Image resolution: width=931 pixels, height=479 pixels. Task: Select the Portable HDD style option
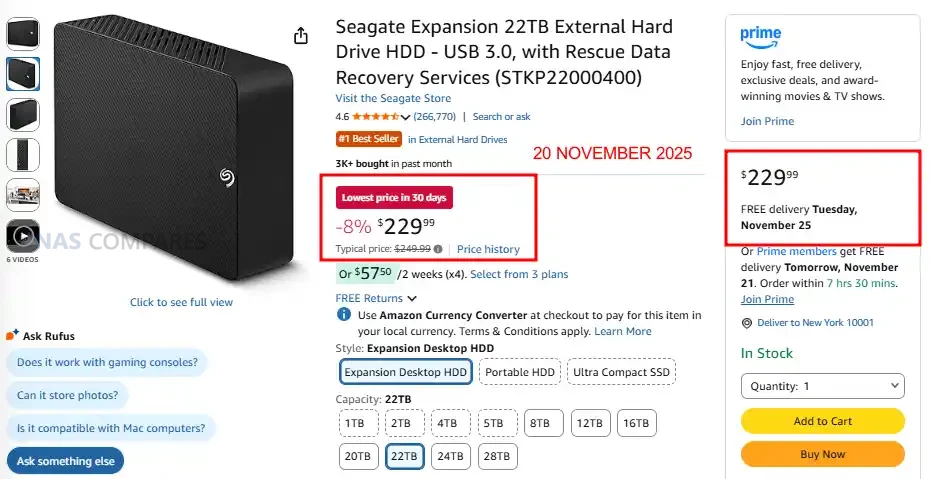[x=519, y=372]
